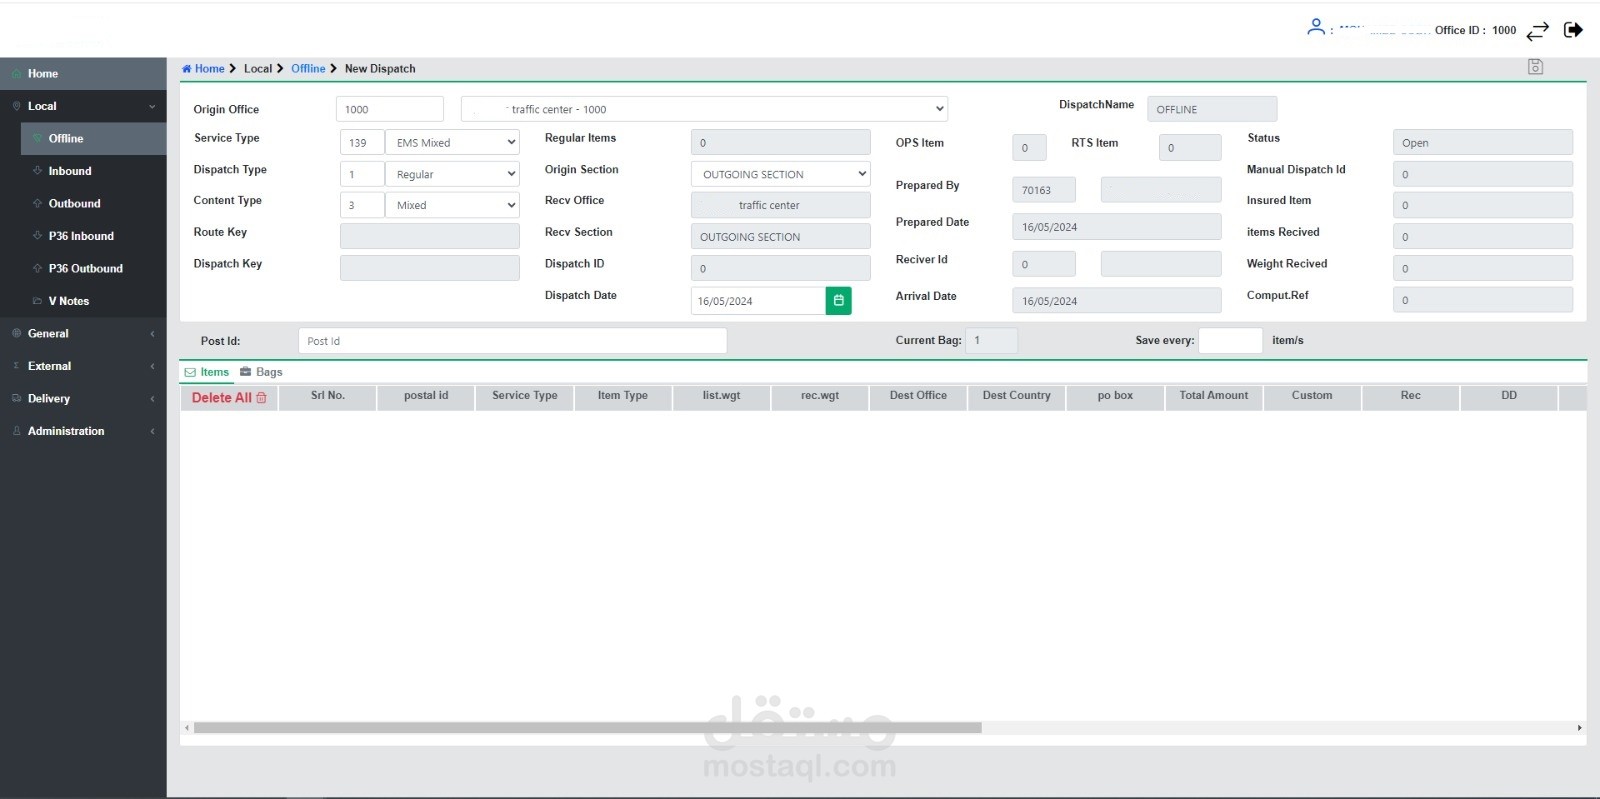Open the Origin Section dropdown
The width and height of the screenshot is (1600, 799).
tap(781, 174)
